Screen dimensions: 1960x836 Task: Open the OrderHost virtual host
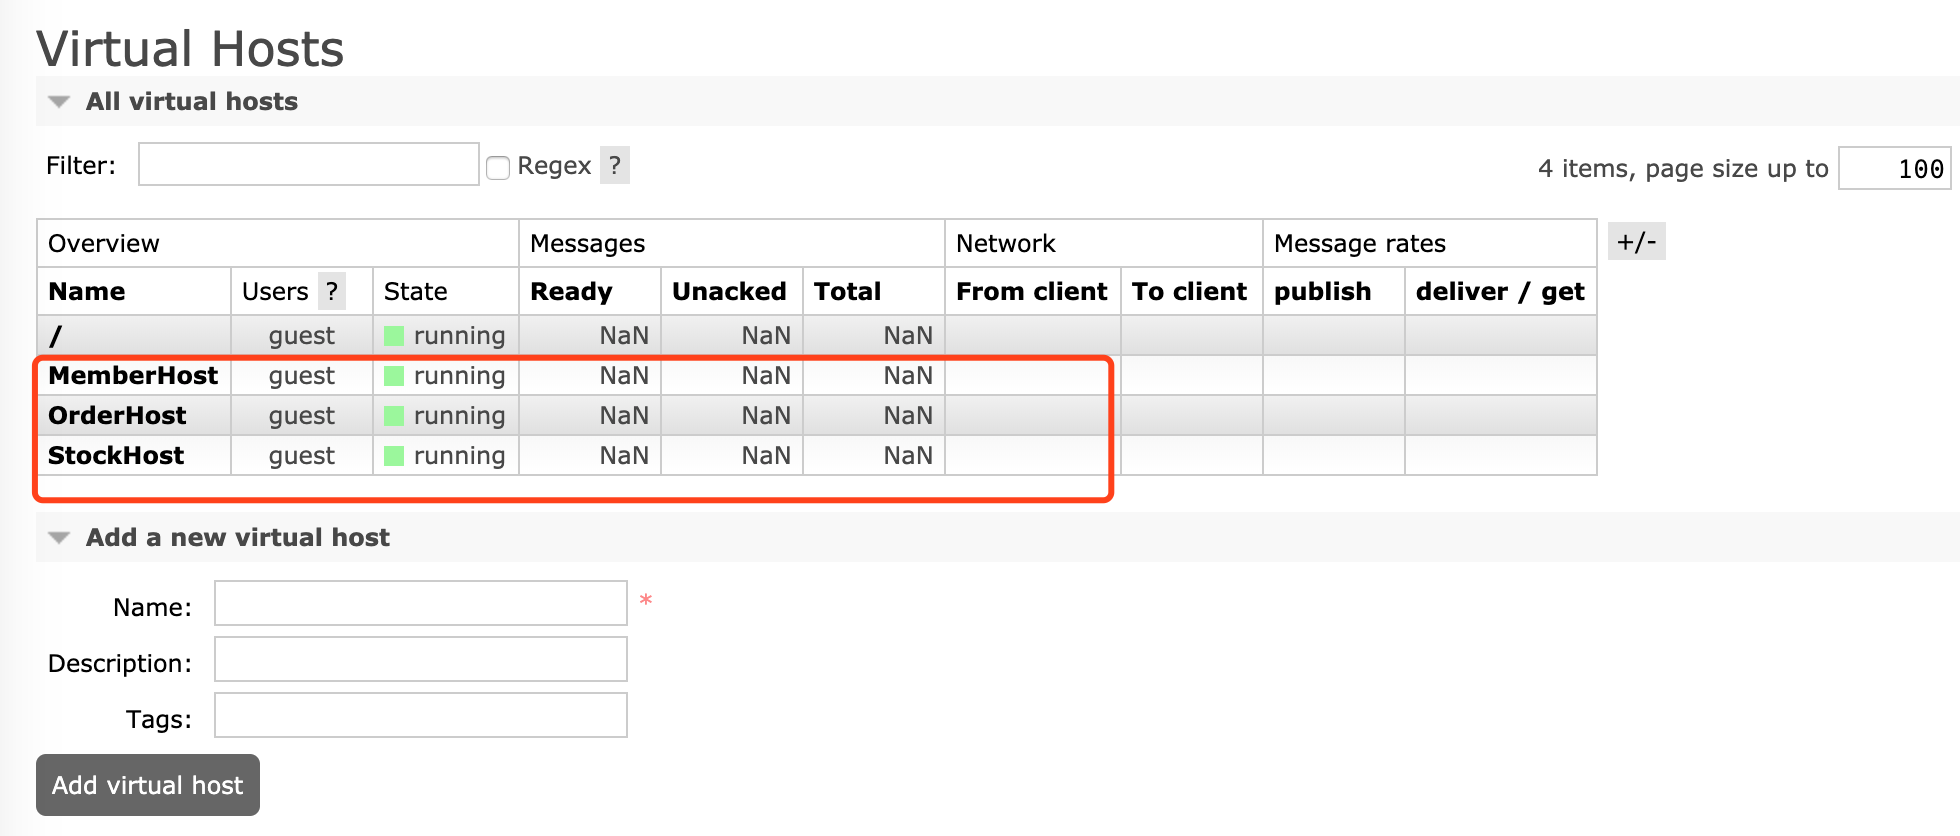click(x=117, y=415)
